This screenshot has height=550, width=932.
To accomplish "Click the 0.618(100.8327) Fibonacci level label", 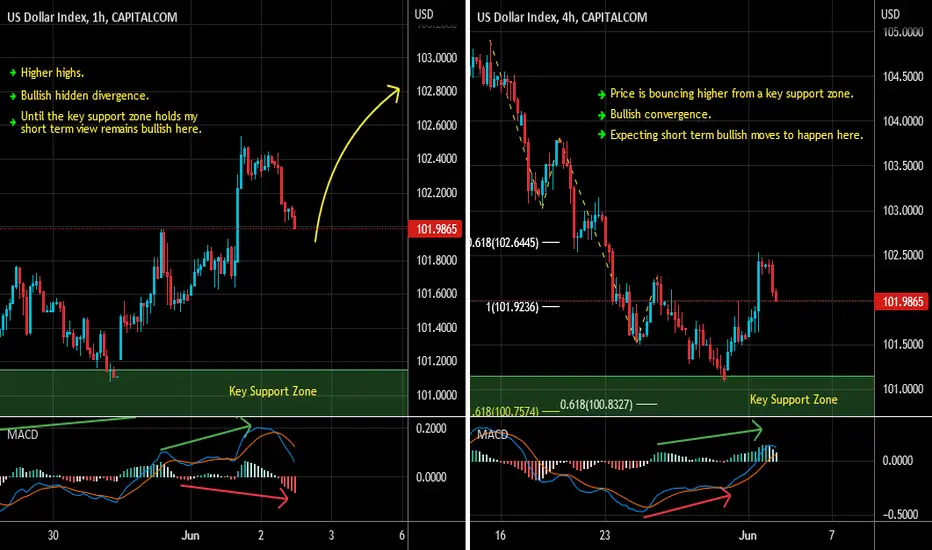I will pos(596,405).
